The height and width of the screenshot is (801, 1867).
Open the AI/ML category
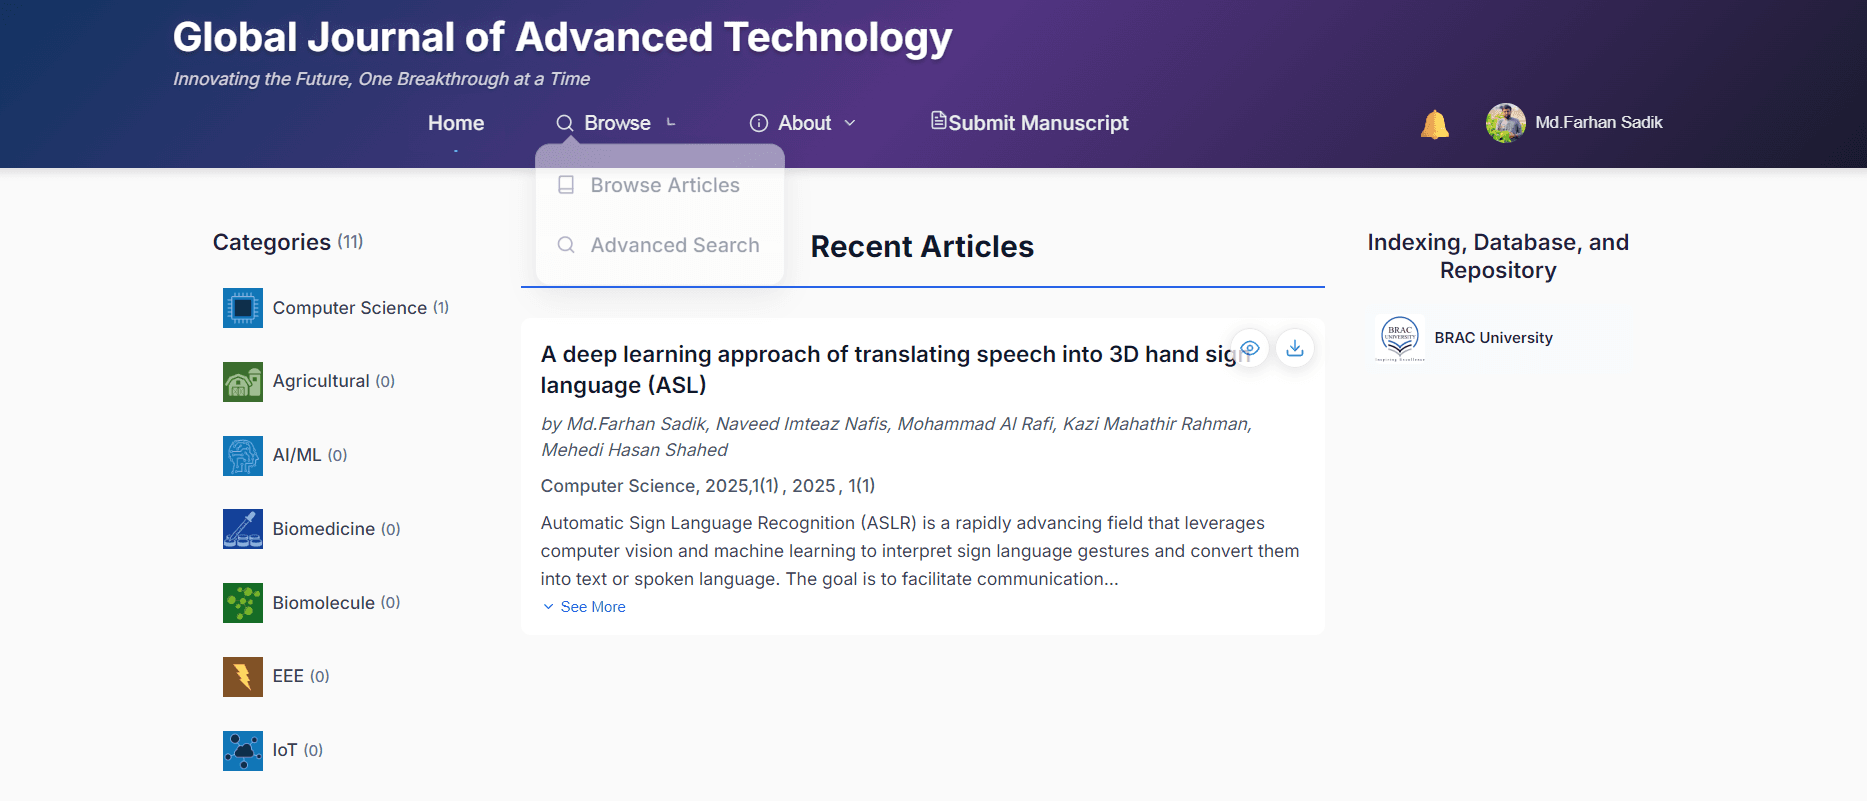pos(297,455)
